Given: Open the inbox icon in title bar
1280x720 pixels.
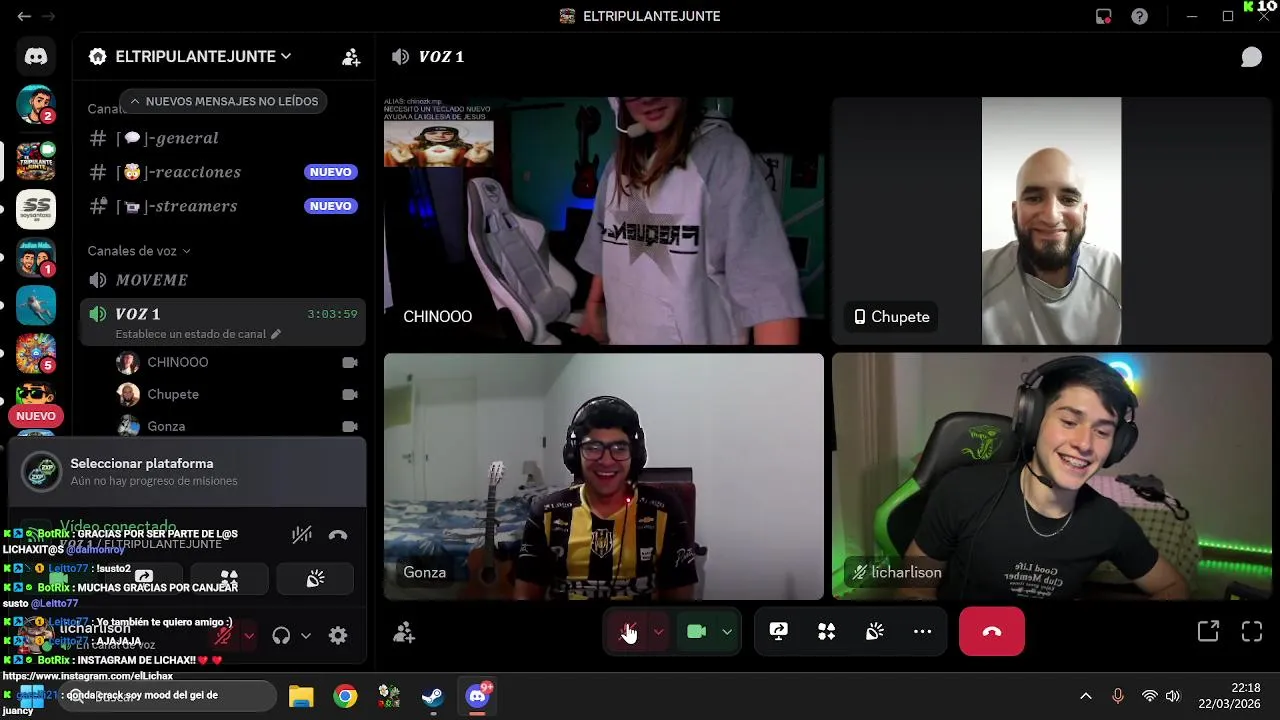Looking at the screenshot, I should tap(1104, 16).
